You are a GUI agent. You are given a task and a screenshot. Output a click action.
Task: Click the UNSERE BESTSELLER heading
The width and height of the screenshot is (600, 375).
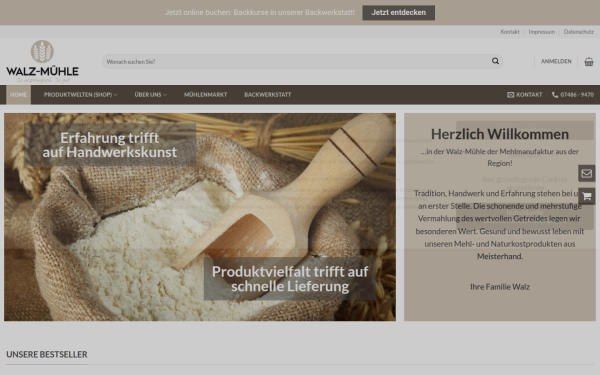47,354
